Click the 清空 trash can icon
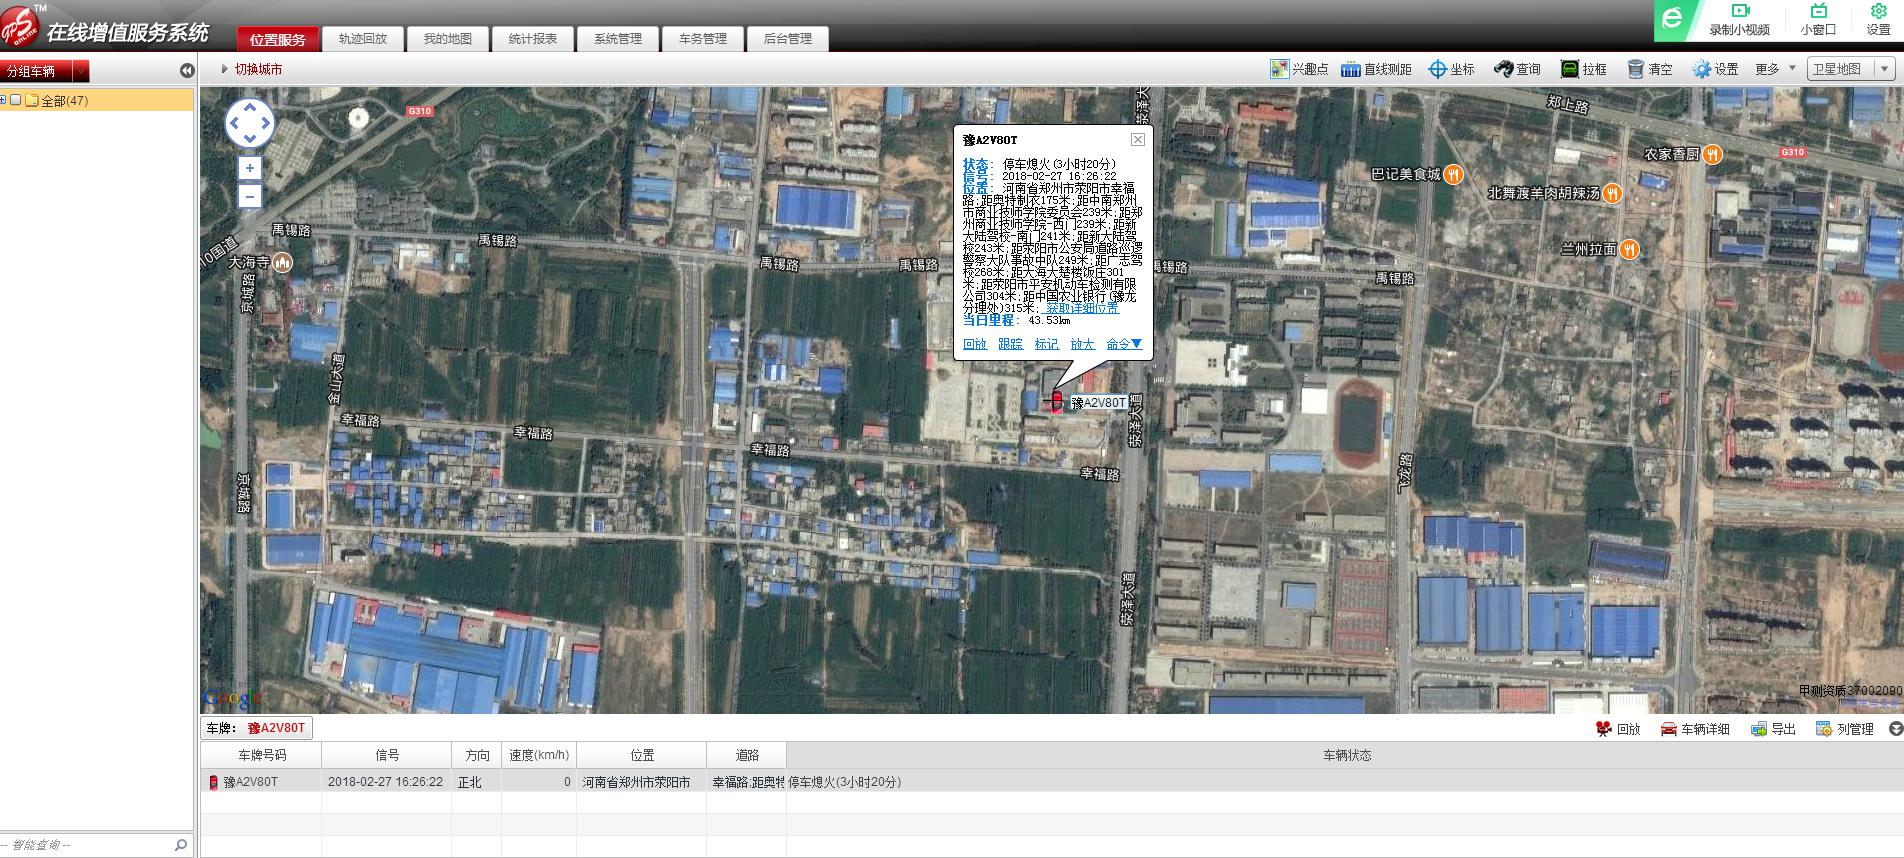Screen dimensions: 1904x858 pyautogui.click(x=1636, y=69)
